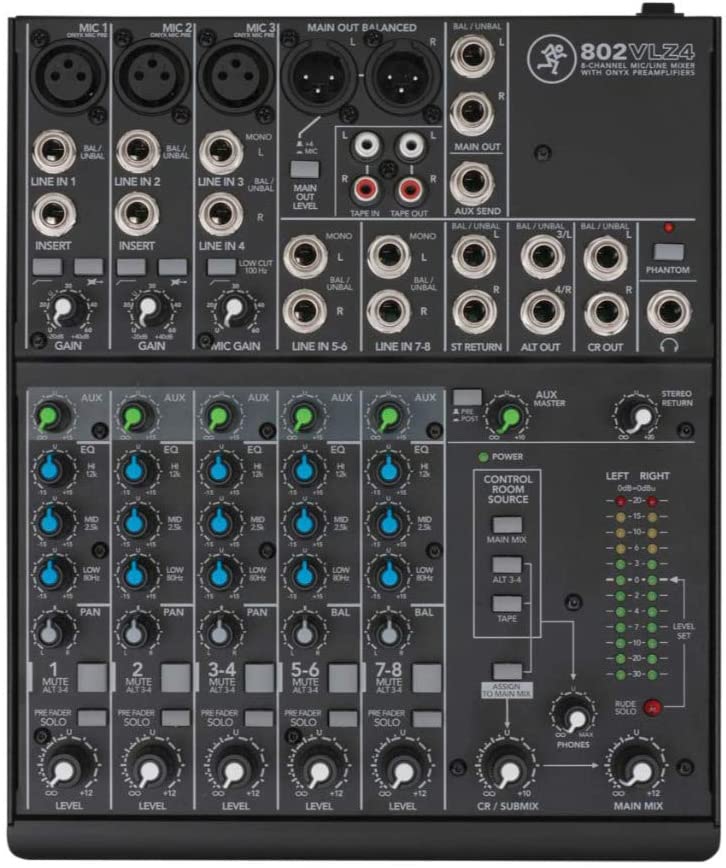Select the TAPE control room source button
The width and height of the screenshot is (726, 868).
(507, 603)
